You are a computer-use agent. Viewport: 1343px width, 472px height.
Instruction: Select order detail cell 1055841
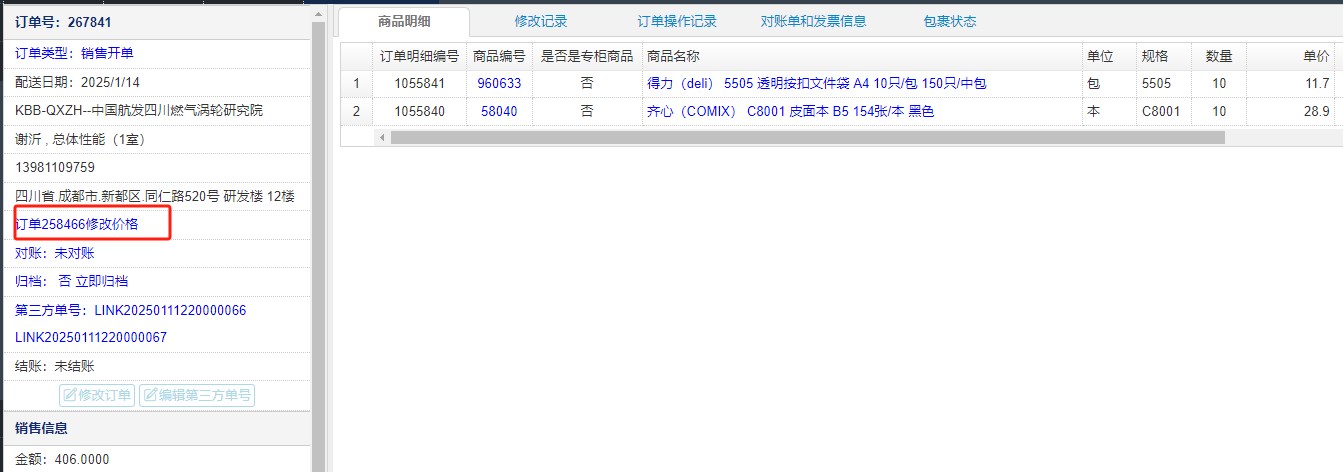pyautogui.click(x=420, y=84)
